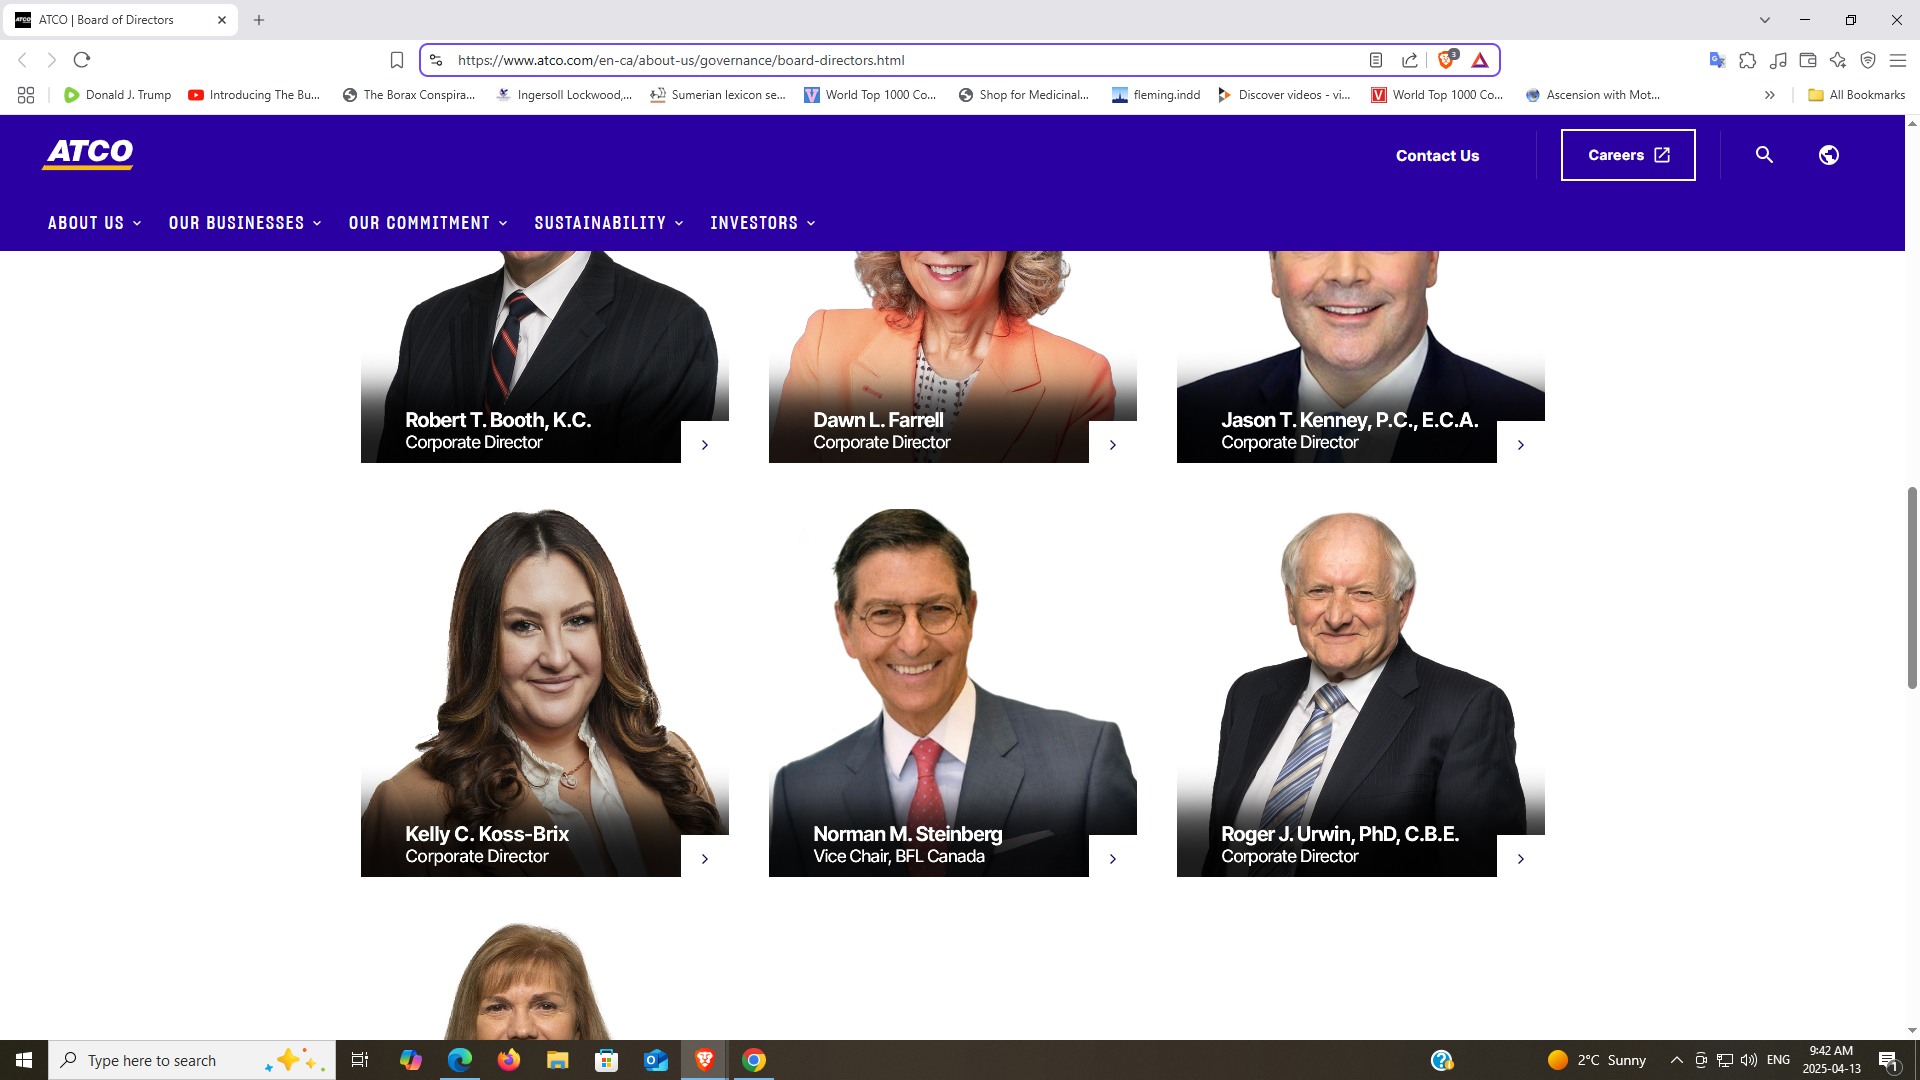
Task: Open the translate extension icon
Action: [1717, 60]
